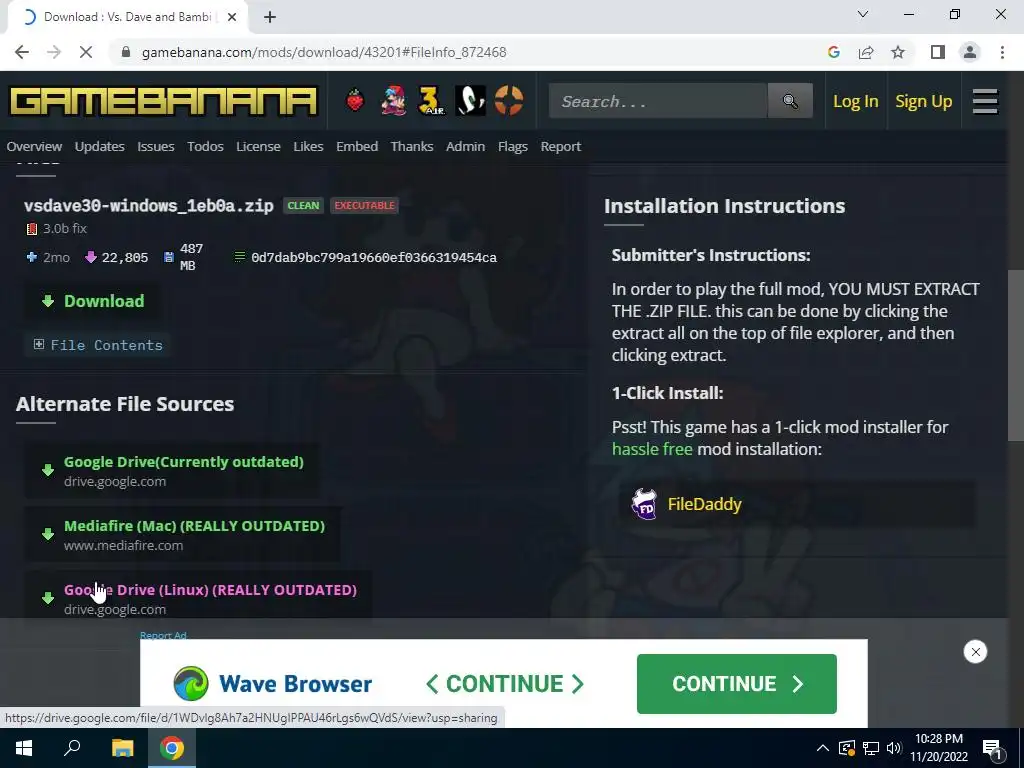Go to the Issues tab
The image size is (1024, 768).
(155, 146)
